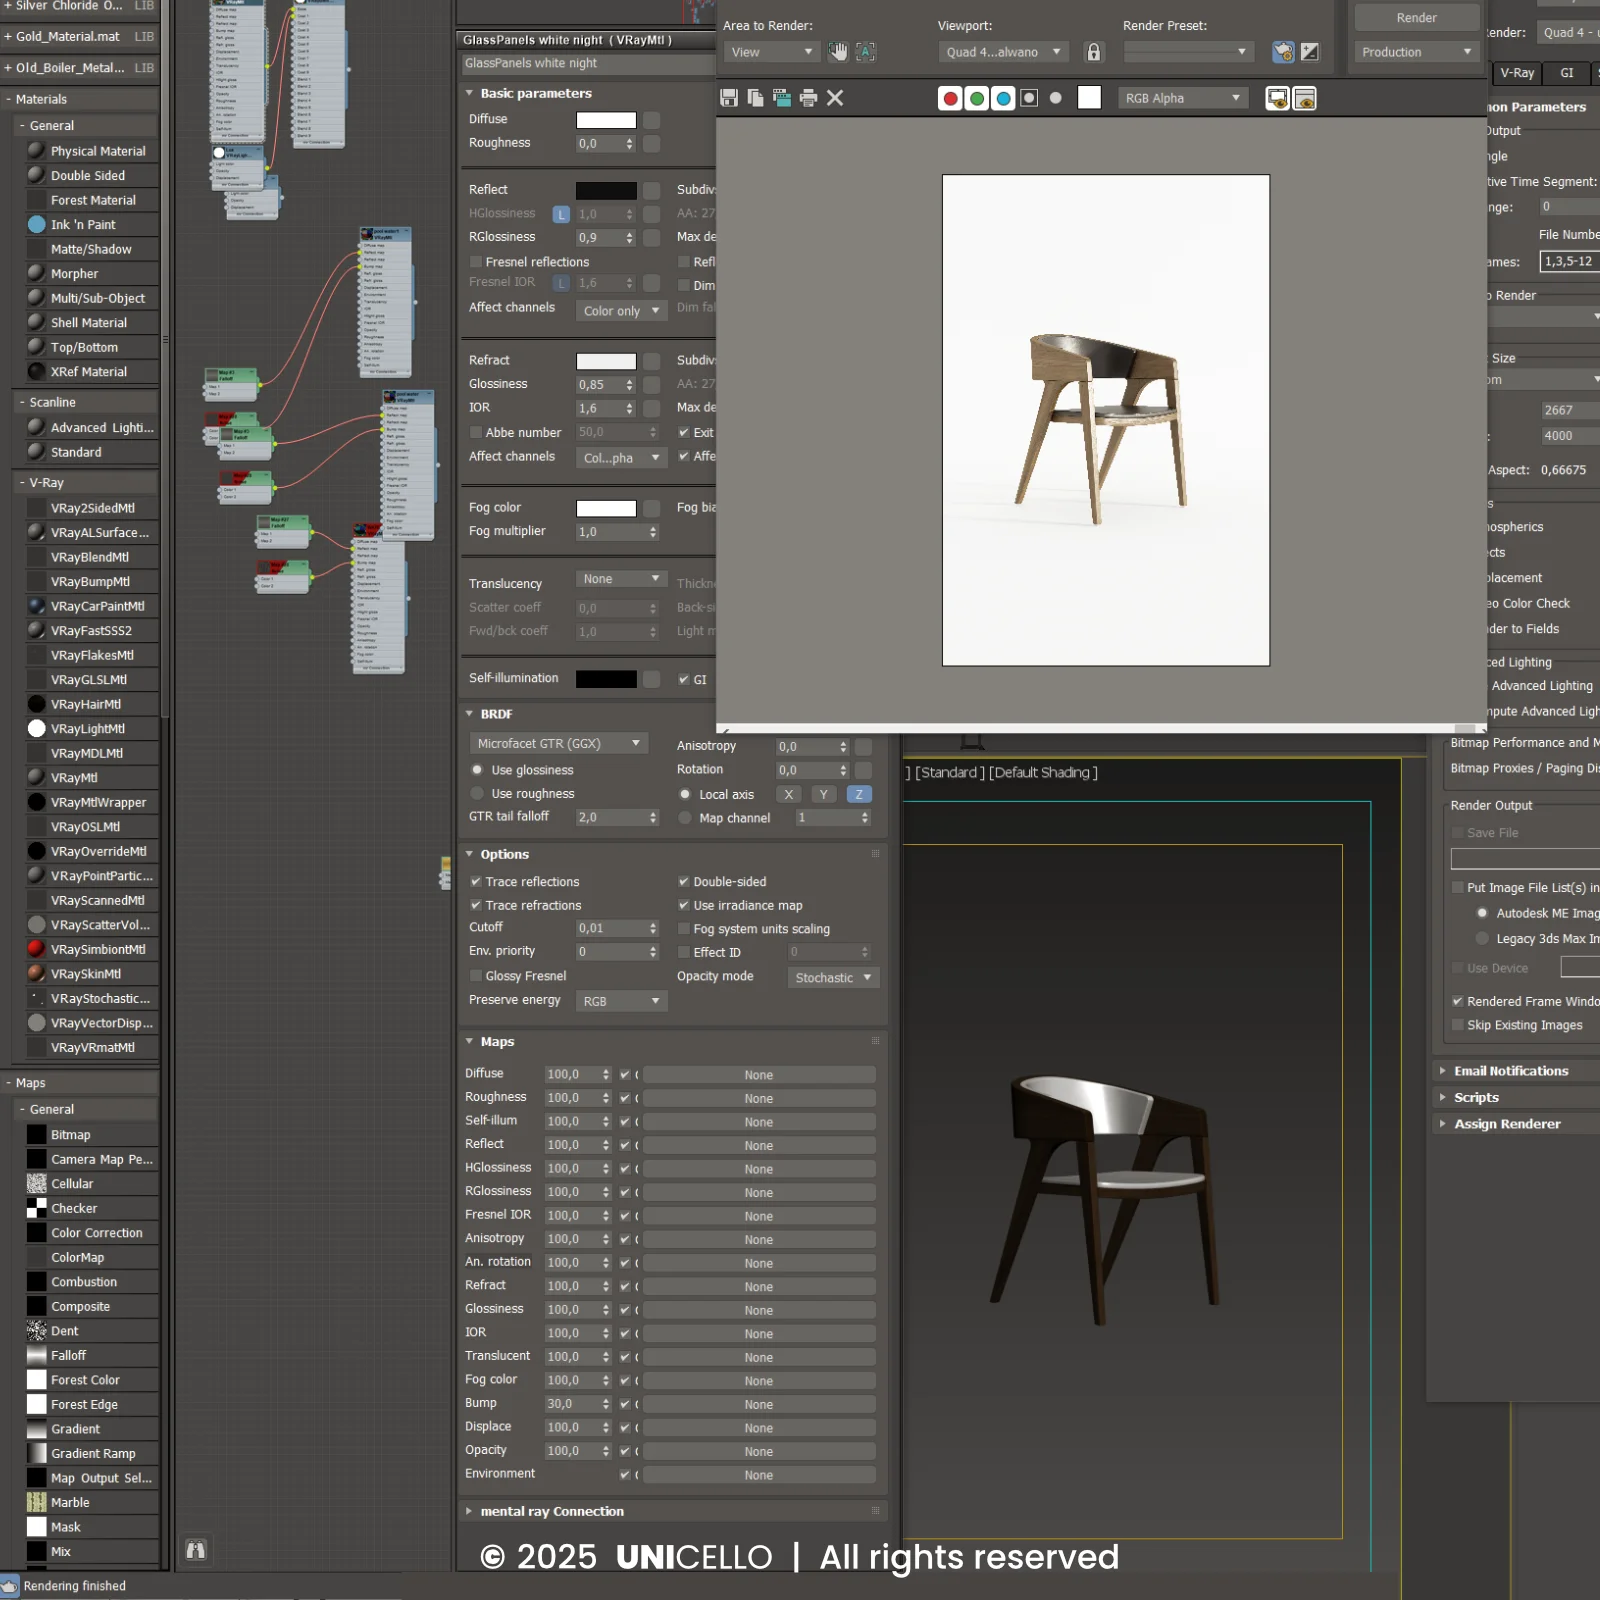Enable the Fresnel reflections checkbox
The width and height of the screenshot is (1600, 1600).
point(476,262)
